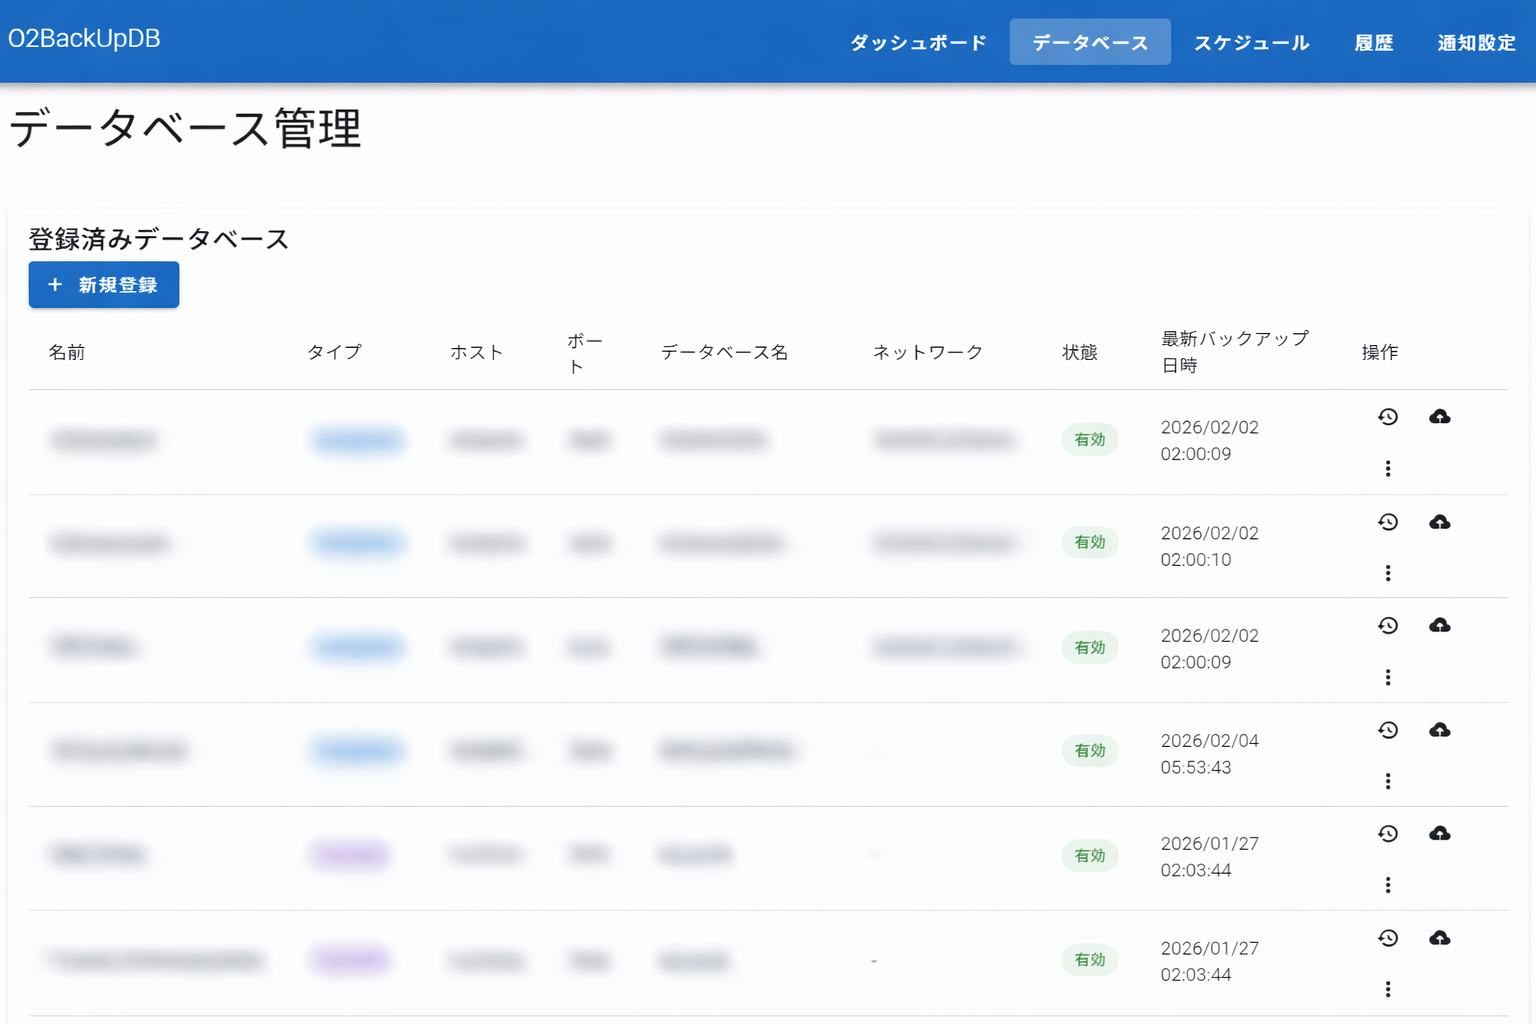Toggle 有効 status on the fifth database row

coord(1090,856)
